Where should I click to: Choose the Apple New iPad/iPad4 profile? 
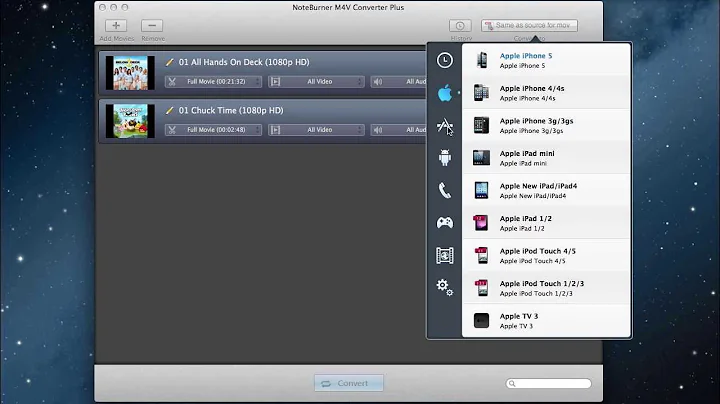[546, 191]
